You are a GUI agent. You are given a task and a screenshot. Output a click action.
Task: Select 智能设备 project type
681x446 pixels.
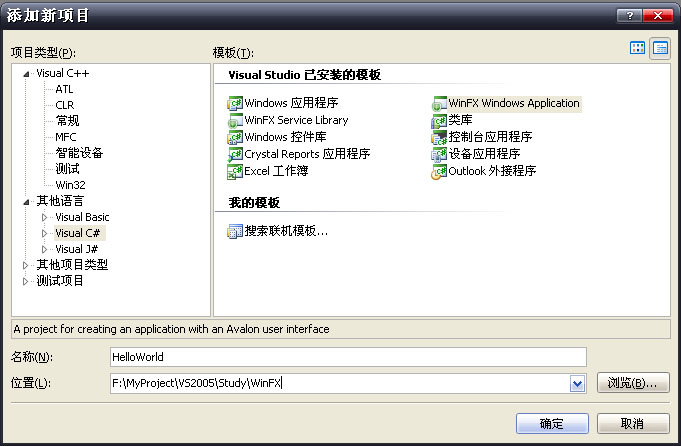point(79,153)
